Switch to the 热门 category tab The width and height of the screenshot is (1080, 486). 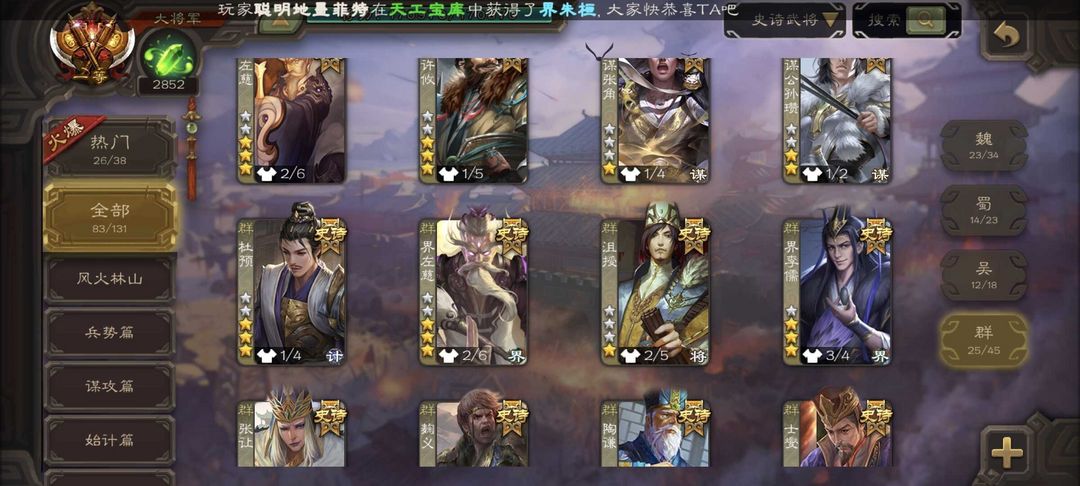[110, 148]
